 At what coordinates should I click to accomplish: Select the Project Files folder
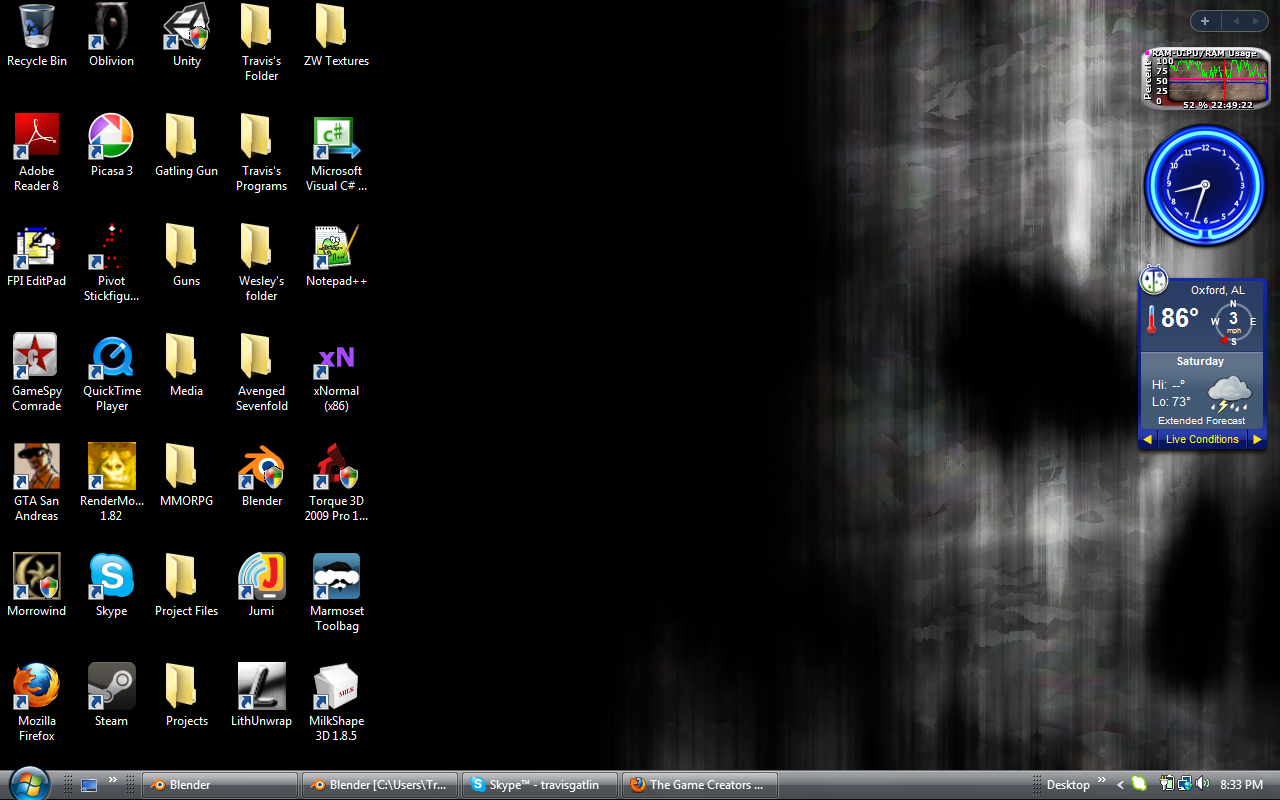tap(186, 585)
